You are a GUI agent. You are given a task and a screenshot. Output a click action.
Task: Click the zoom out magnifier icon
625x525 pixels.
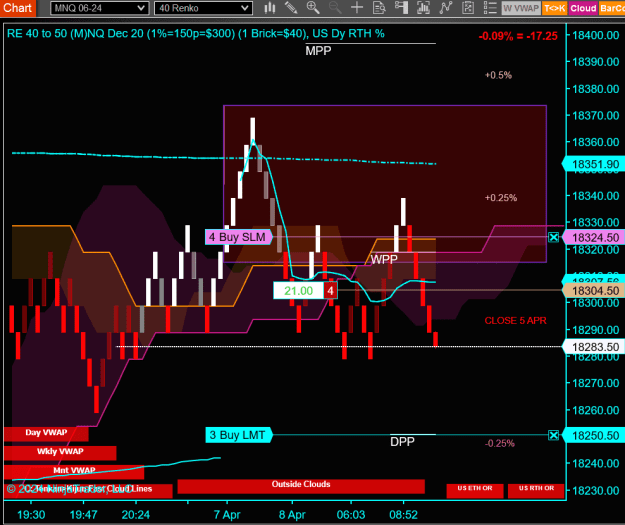[x=335, y=8]
